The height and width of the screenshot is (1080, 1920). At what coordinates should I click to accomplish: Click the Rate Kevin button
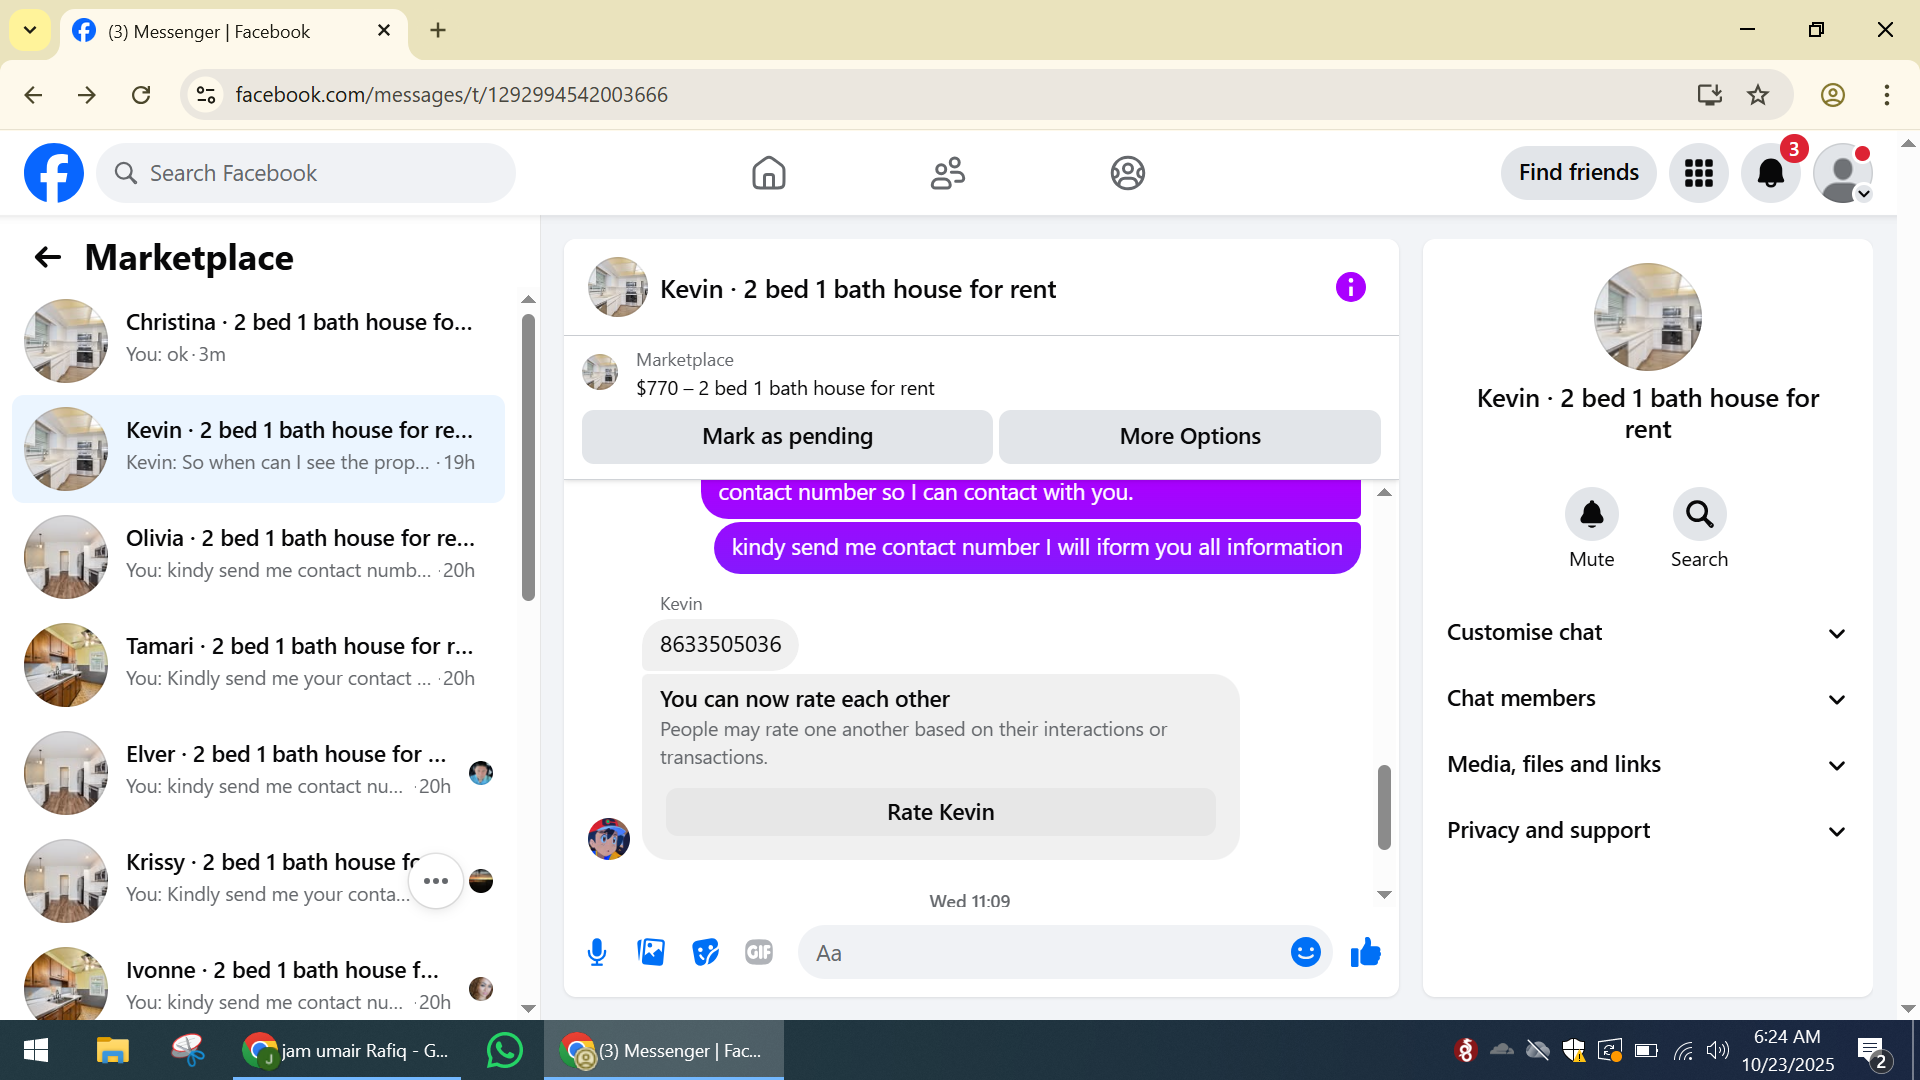940,812
